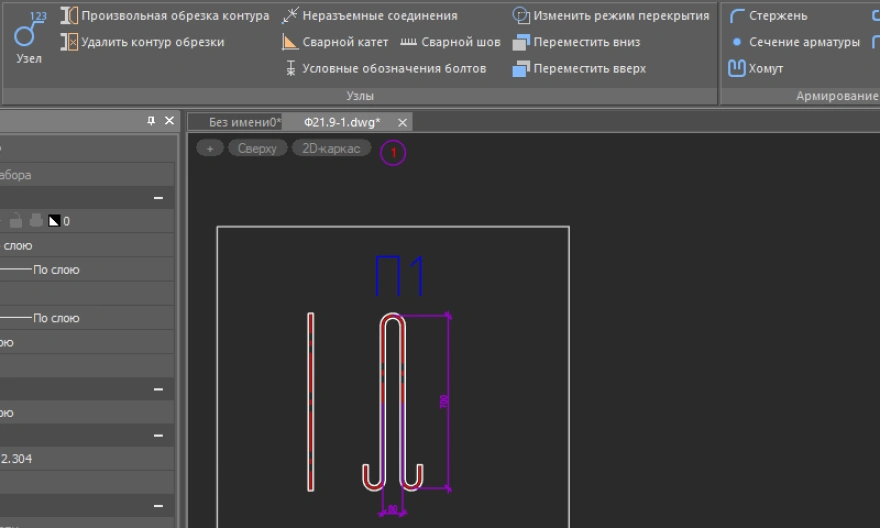Select the Хомут tool

click(756, 68)
